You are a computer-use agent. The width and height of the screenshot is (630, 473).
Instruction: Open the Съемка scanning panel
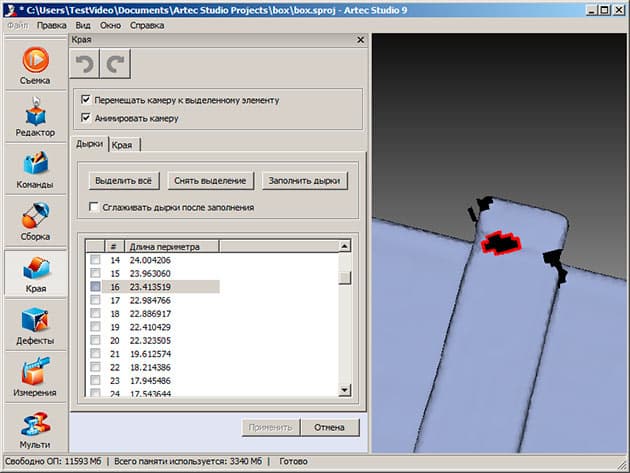click(35, 65)
